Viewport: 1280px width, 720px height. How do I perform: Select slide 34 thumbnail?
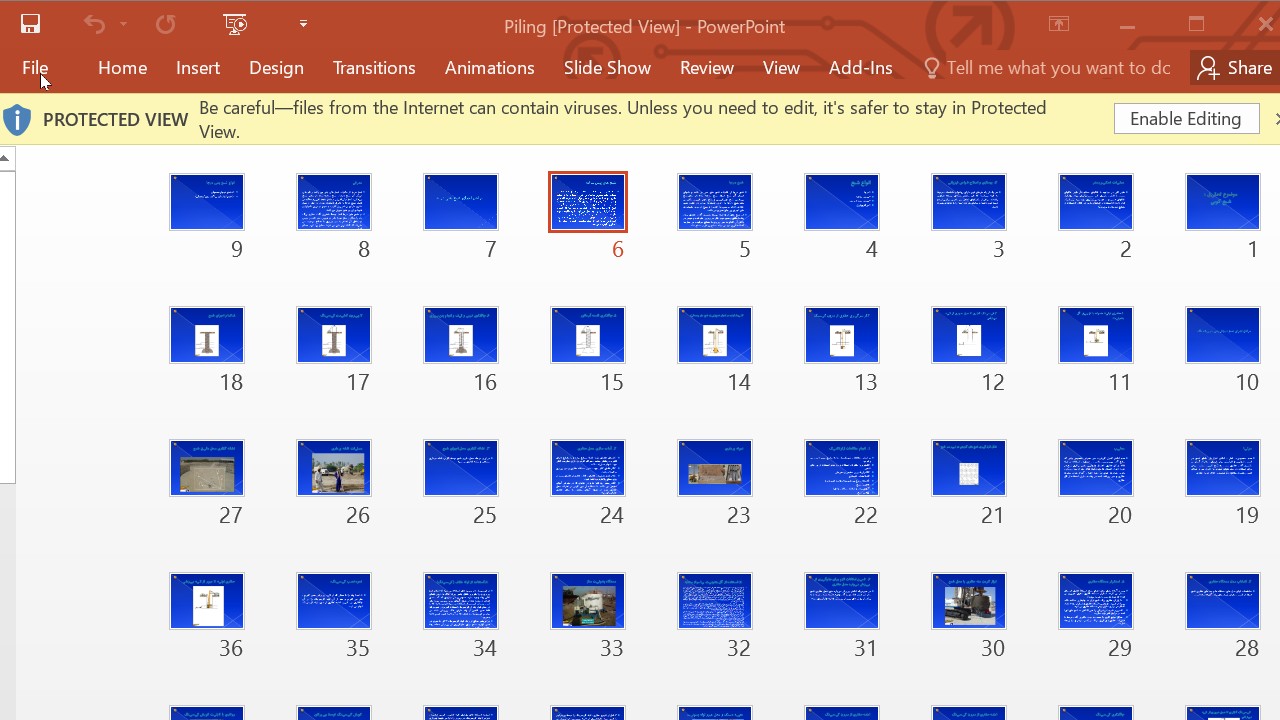point(461,601)
